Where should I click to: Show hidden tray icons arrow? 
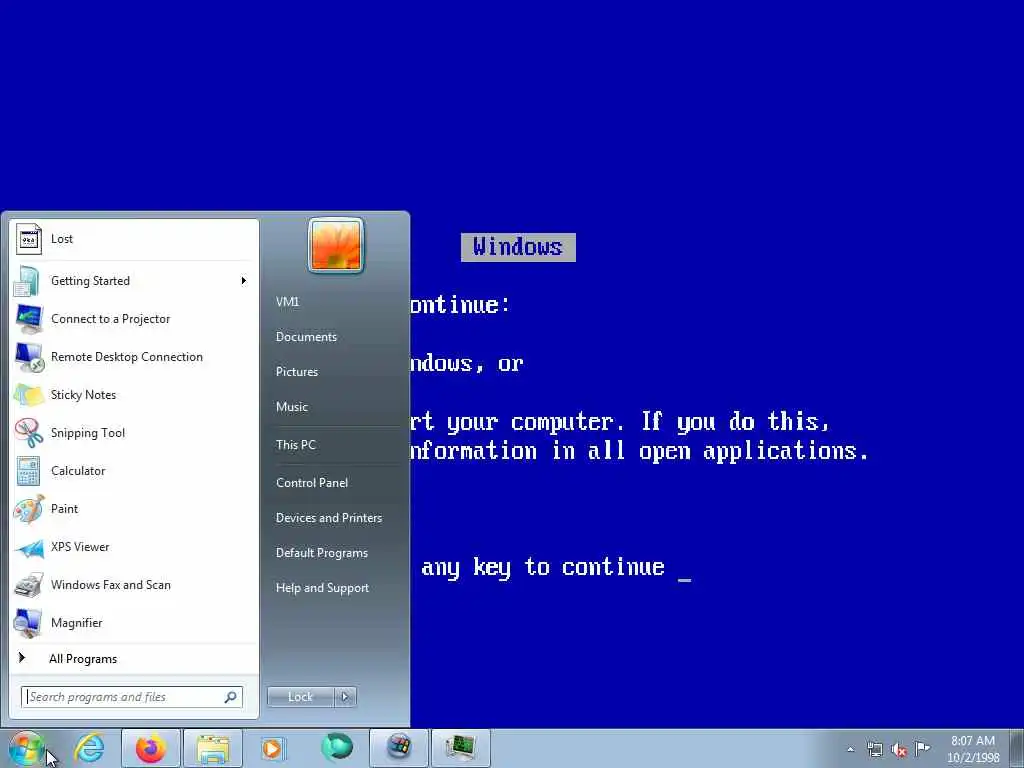pyautogui.click(x=850, y=750)
